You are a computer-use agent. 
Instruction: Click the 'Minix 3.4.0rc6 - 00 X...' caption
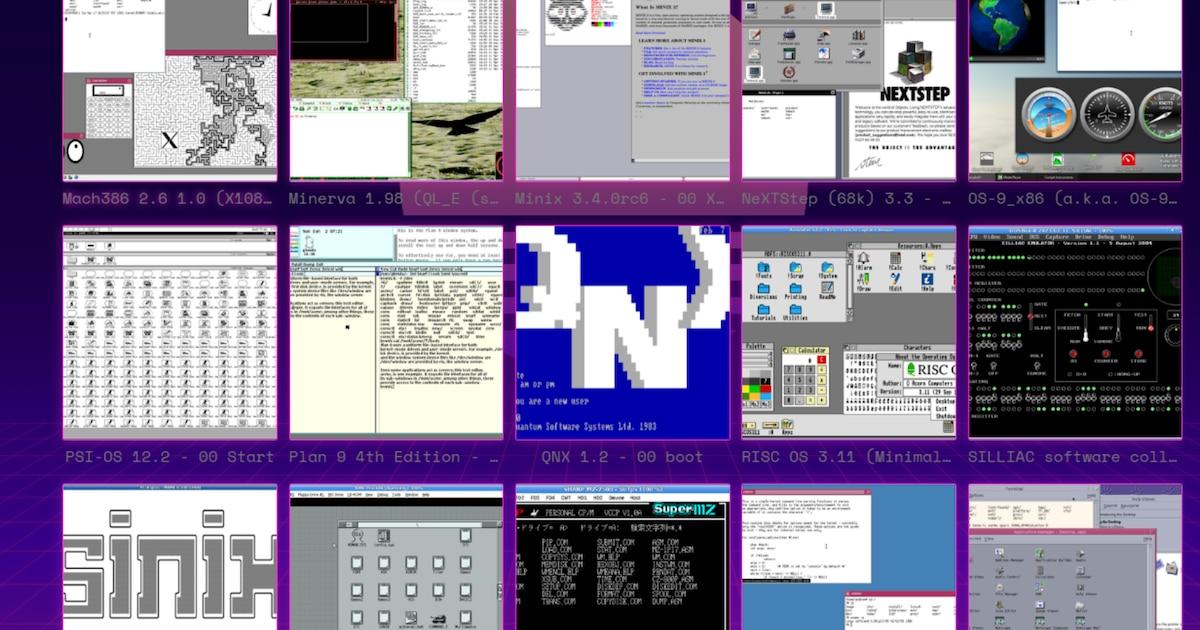pyautogui.click(x=621, y=199)
